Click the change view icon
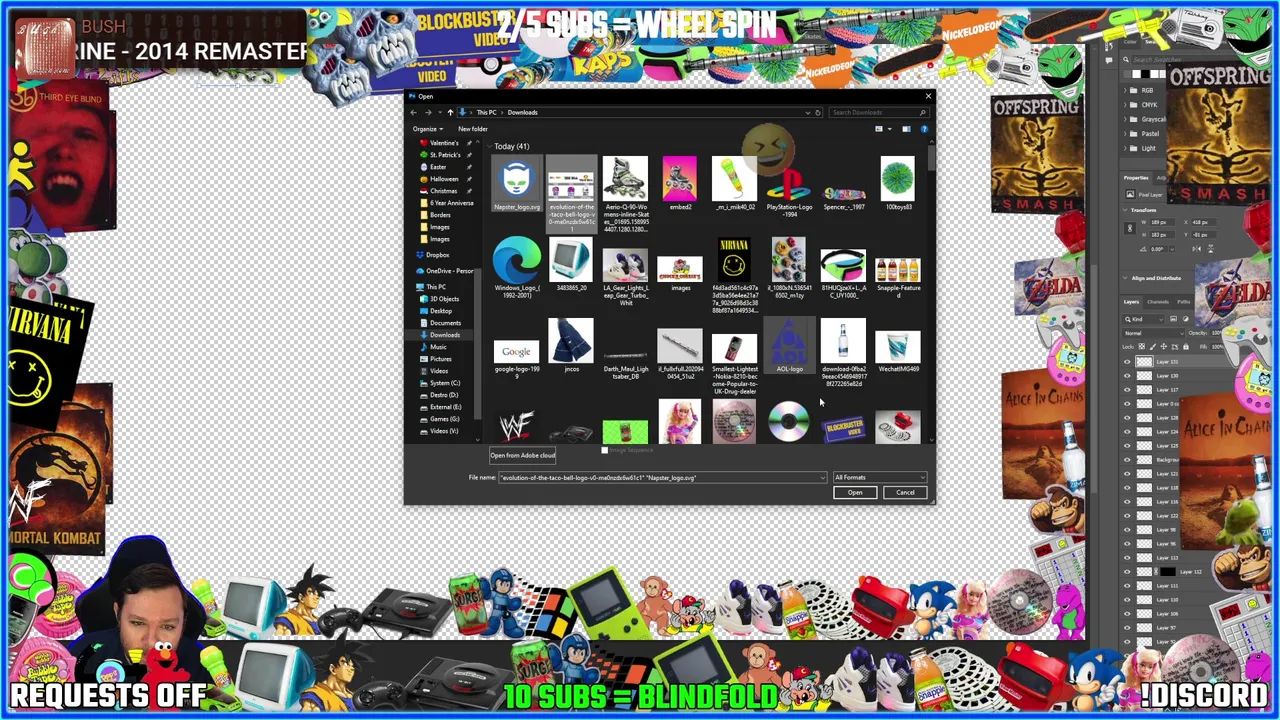 [x=879, y=129]
